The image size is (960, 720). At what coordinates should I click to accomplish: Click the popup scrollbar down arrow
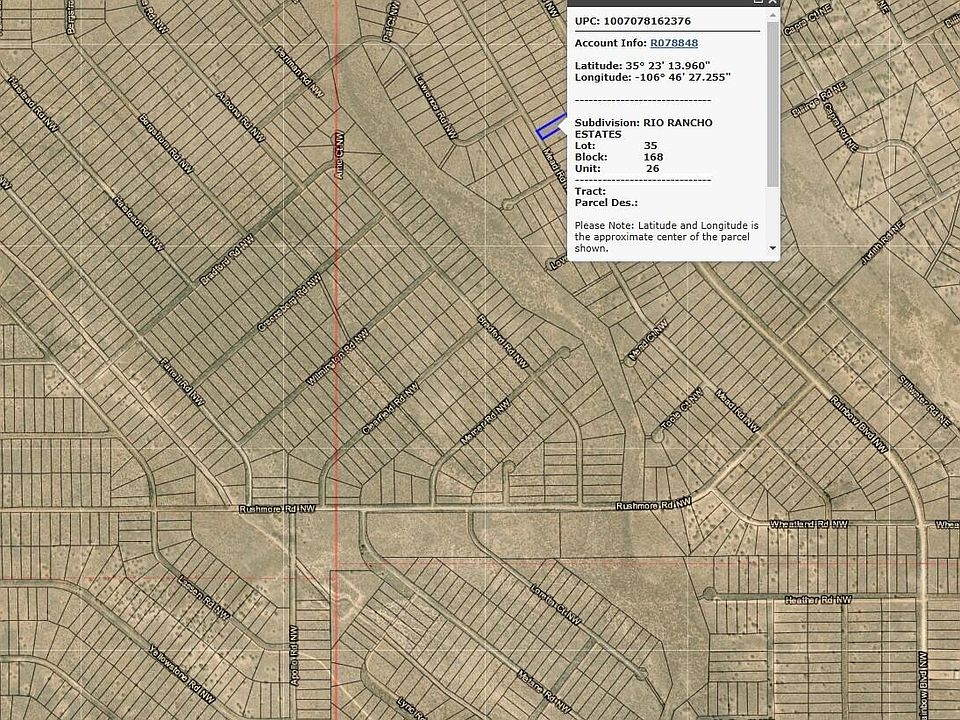772,247
